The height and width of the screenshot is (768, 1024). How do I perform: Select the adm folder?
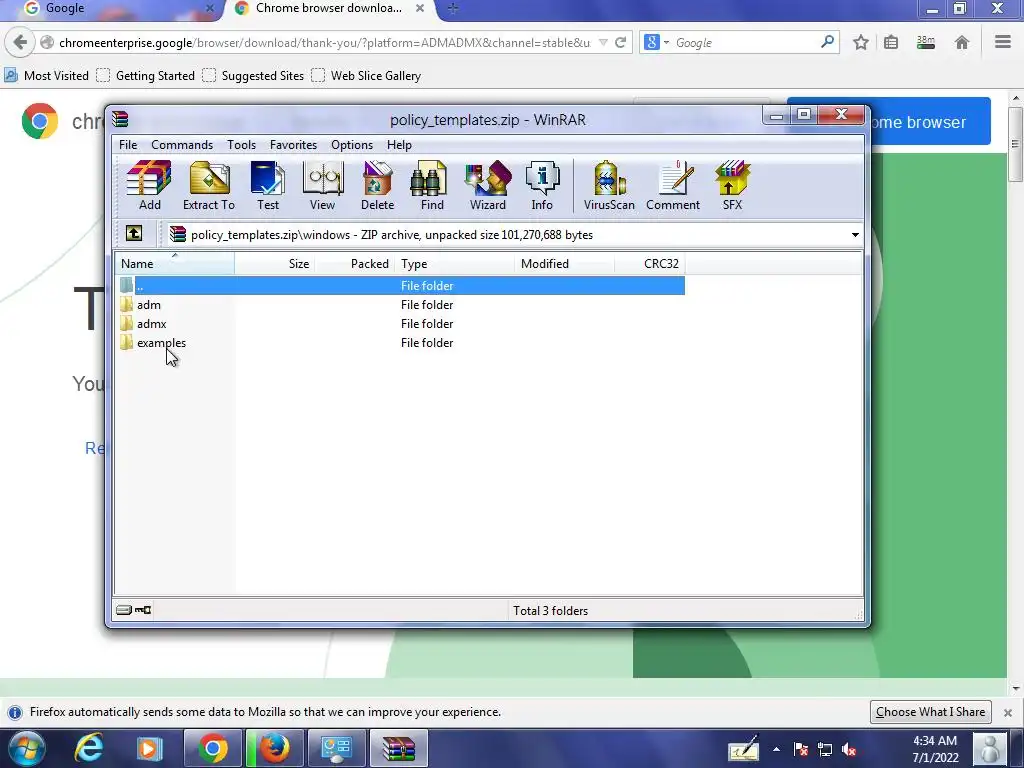coord(149,305)
